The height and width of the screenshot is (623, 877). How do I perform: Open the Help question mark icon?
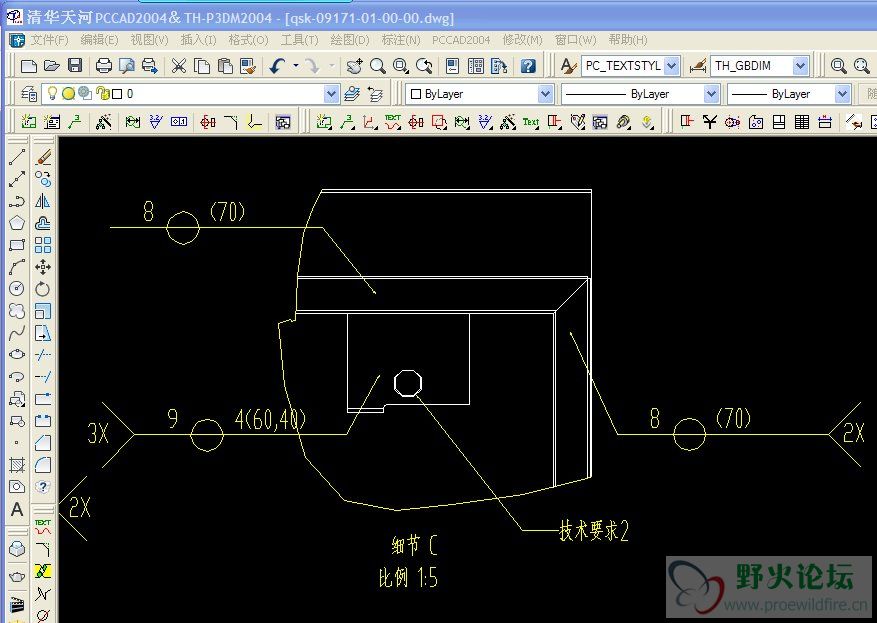coord(528,66)
